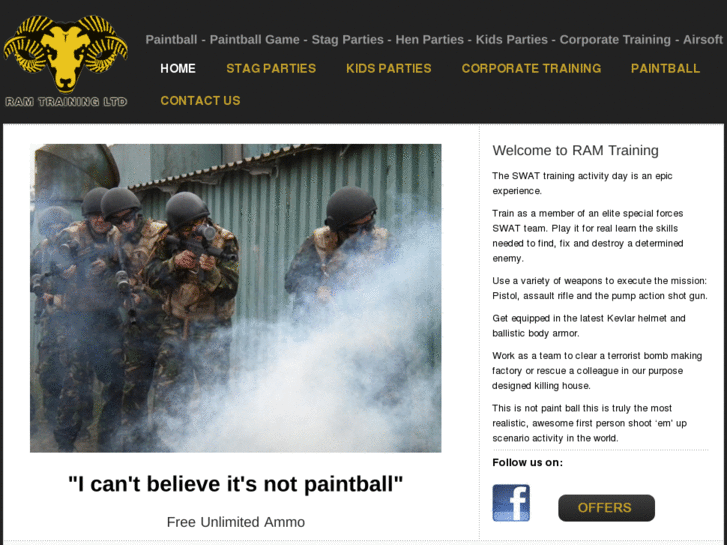Click Stag Parties in the header tagline
The height and width of the screenshot is (545, 727).
point(347,39)
